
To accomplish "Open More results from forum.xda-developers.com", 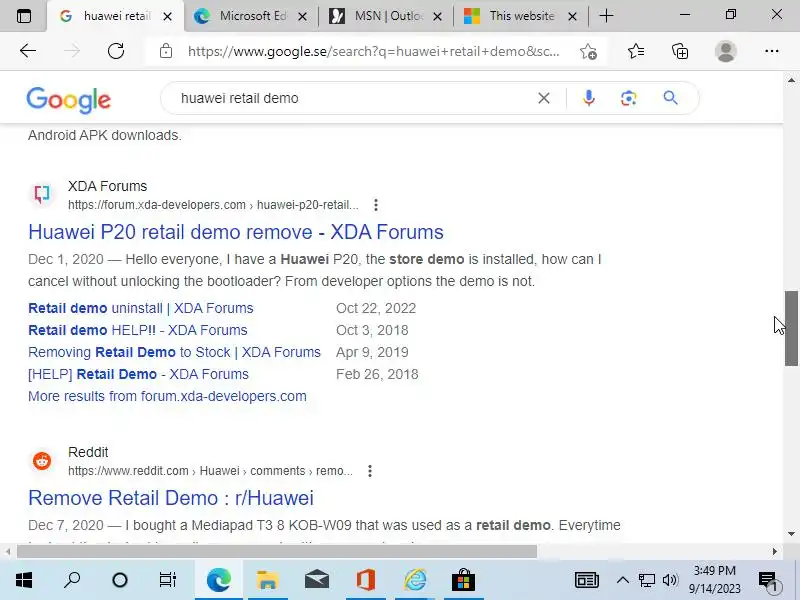I will (x=167, y=396).
